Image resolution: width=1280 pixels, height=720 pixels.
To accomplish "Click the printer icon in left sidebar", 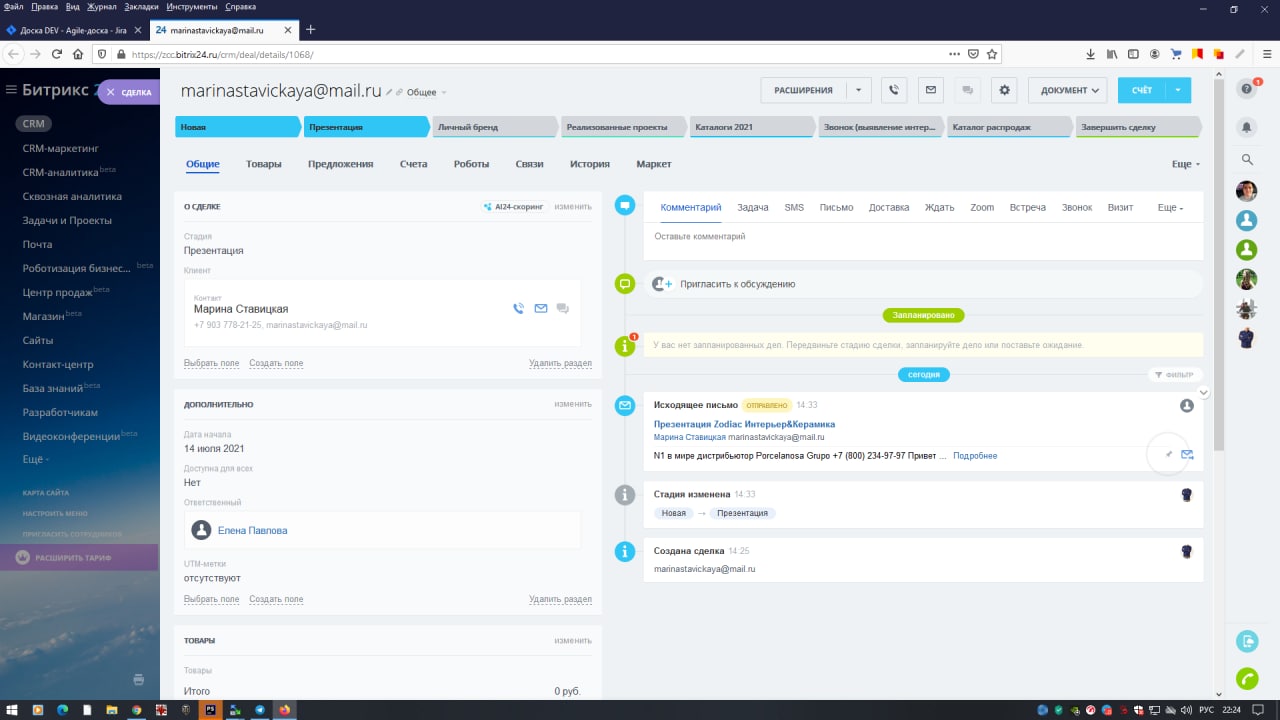I will pos(139,680).
